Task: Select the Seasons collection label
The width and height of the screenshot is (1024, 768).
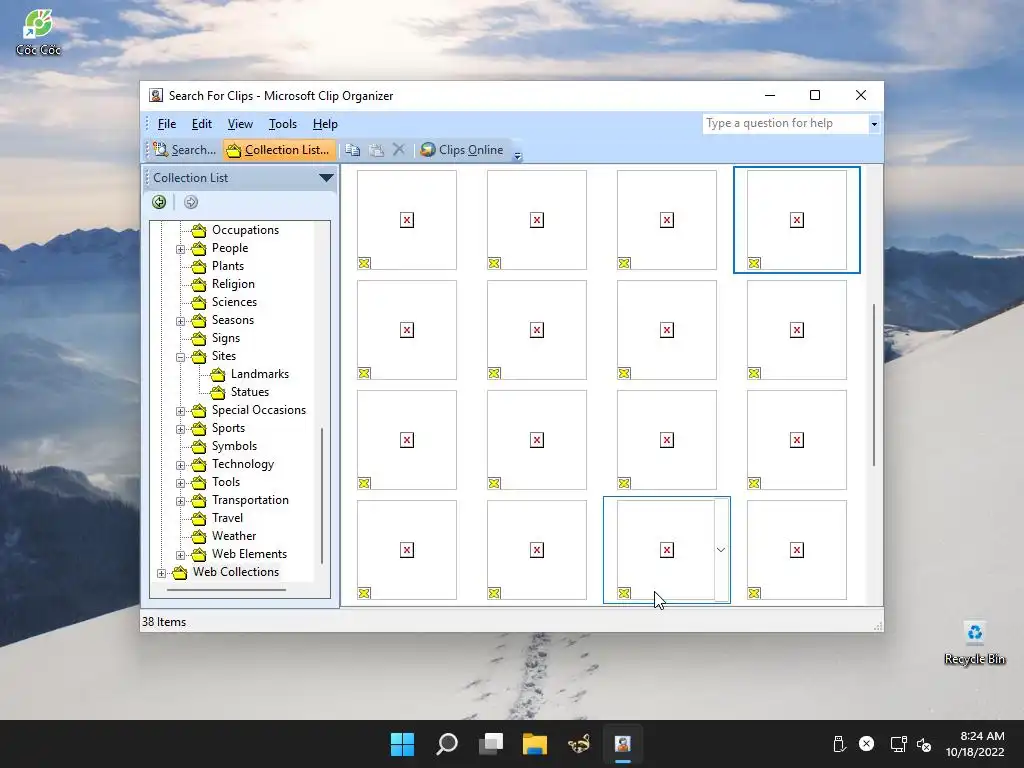Action: [232, 320]
